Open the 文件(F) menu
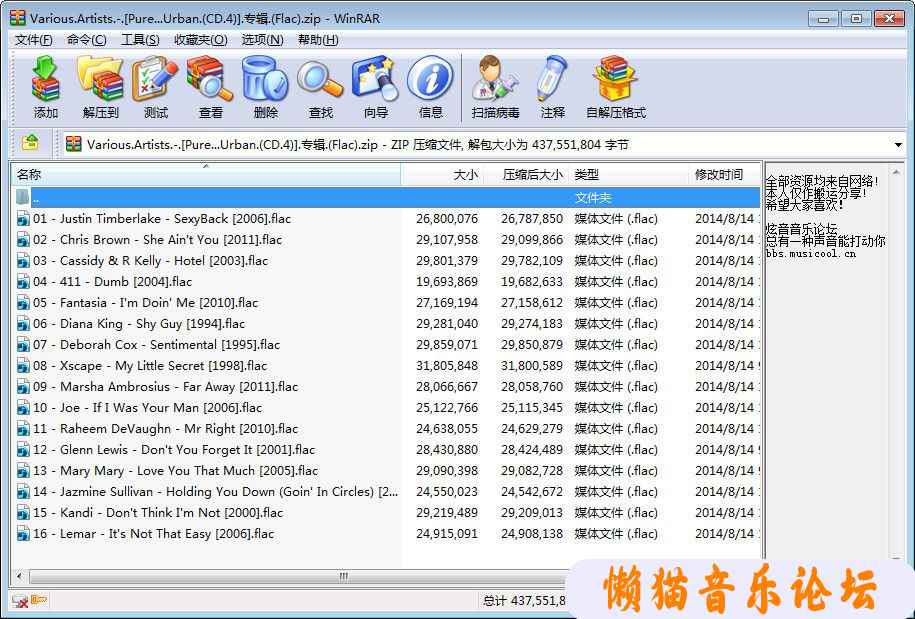Image resolution: width=915 pixels, height=619 pixels. pyautogui.click(x=33, y=40)
